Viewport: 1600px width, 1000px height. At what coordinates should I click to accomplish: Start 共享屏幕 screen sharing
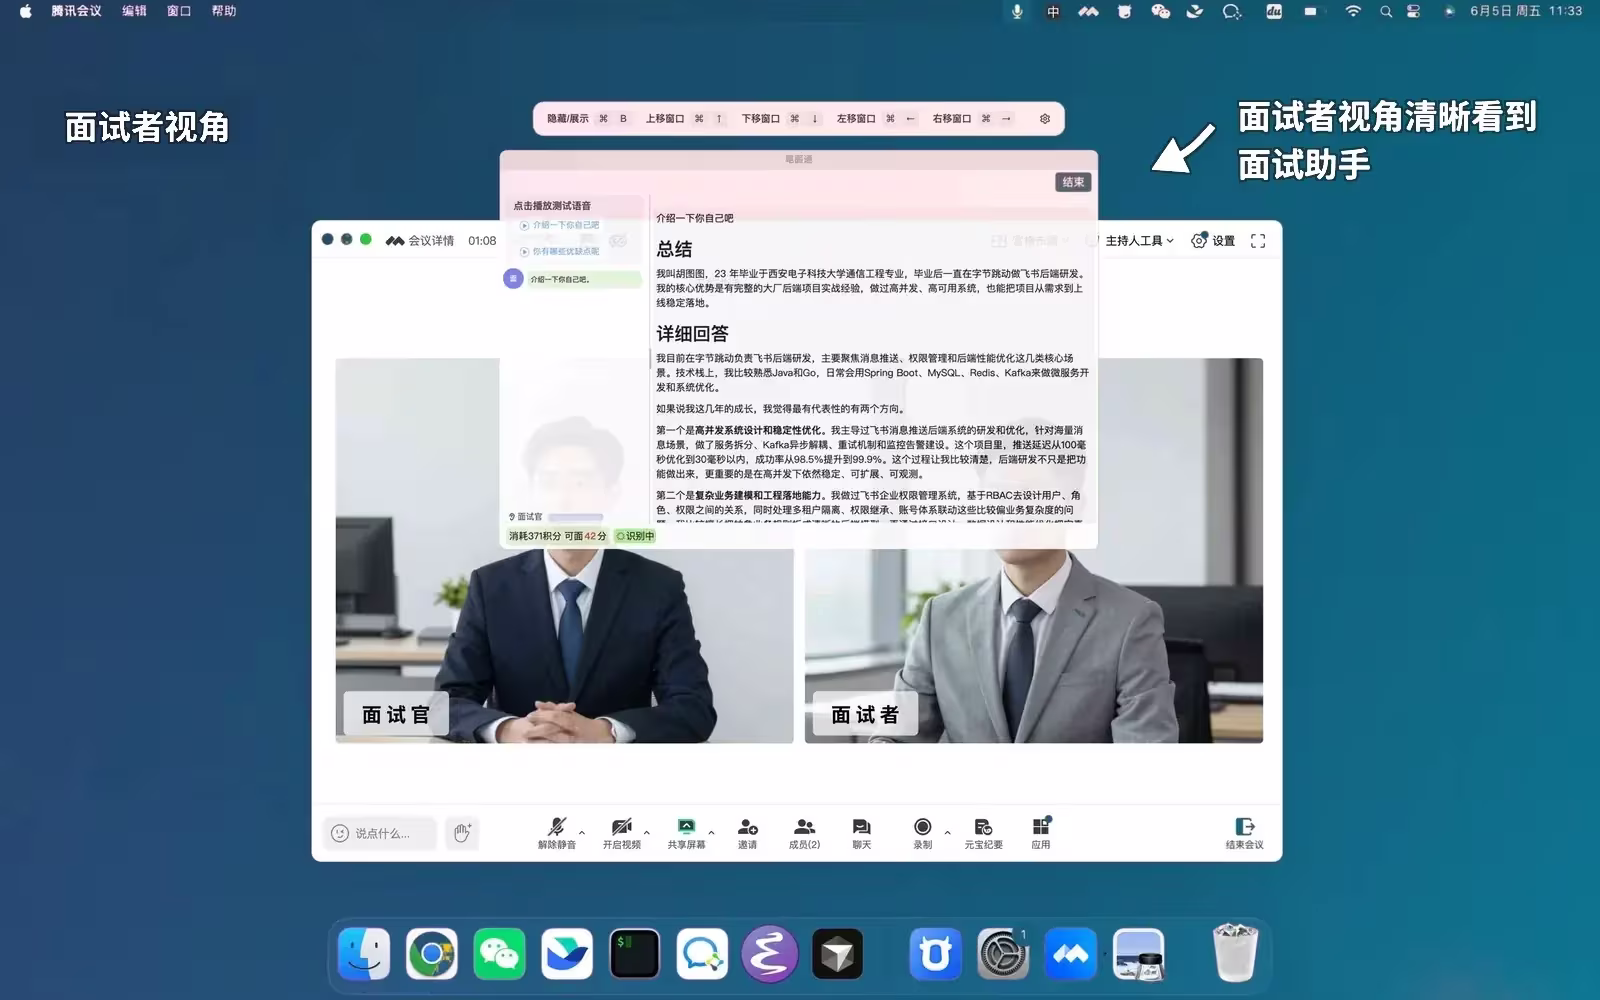(686, 832)
